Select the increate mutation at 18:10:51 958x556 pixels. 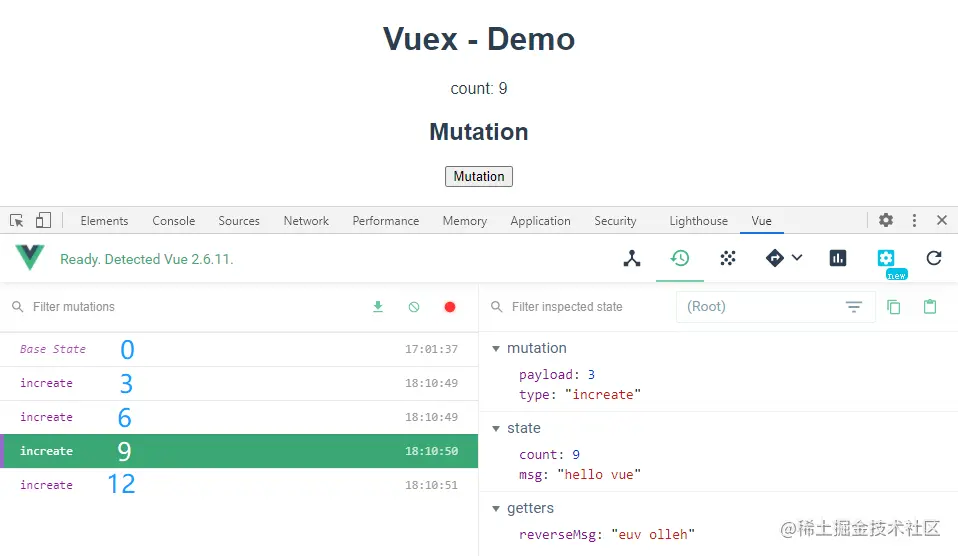pyautogui.click(x=239, y=485)
